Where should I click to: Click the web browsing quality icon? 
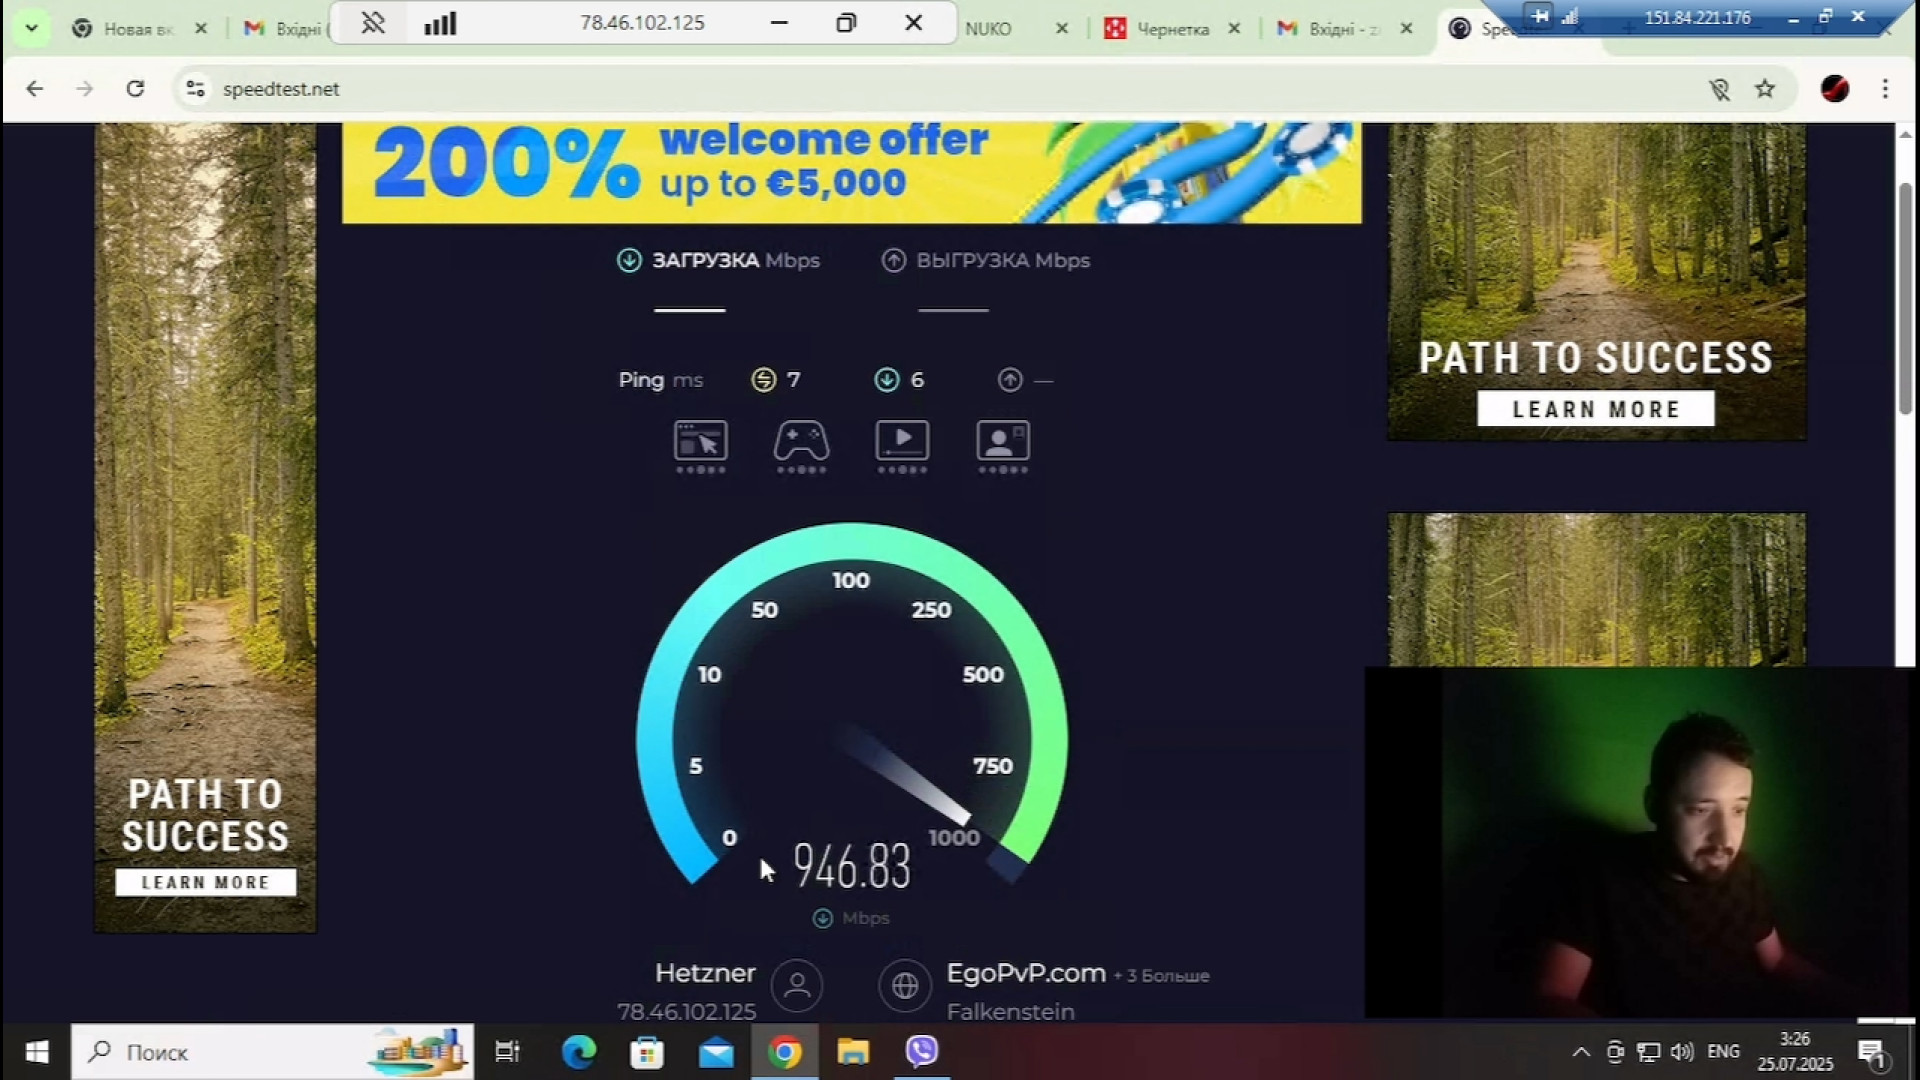point(700,441)
